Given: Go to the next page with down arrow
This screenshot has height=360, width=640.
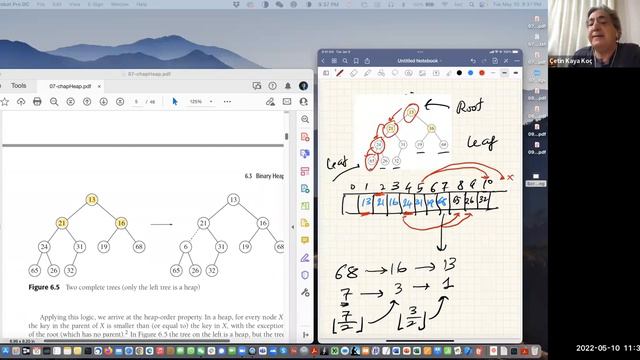Looking at the screenshot, I should click(104, 102).
